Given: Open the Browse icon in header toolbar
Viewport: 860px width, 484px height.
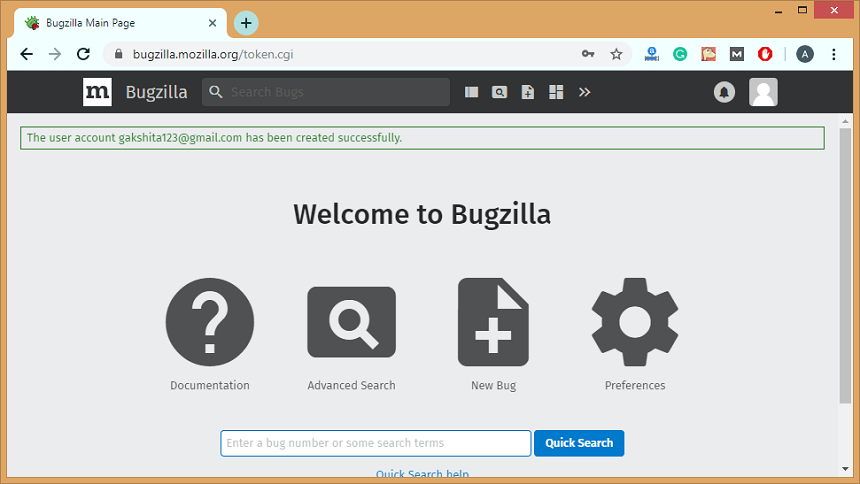Looking at the screenshot, I should coord(471,92).
